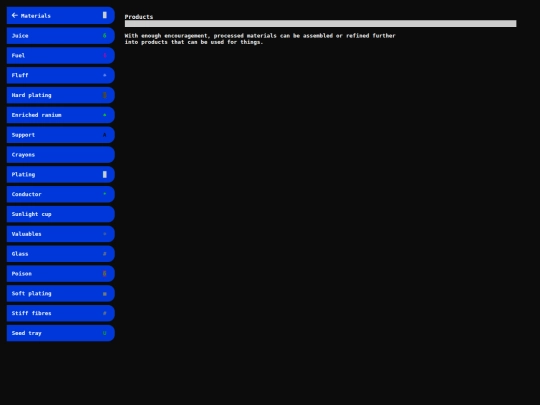Choose Hard plating from the list
This screenshot has height=405, width=540.
tap(61, 95)
